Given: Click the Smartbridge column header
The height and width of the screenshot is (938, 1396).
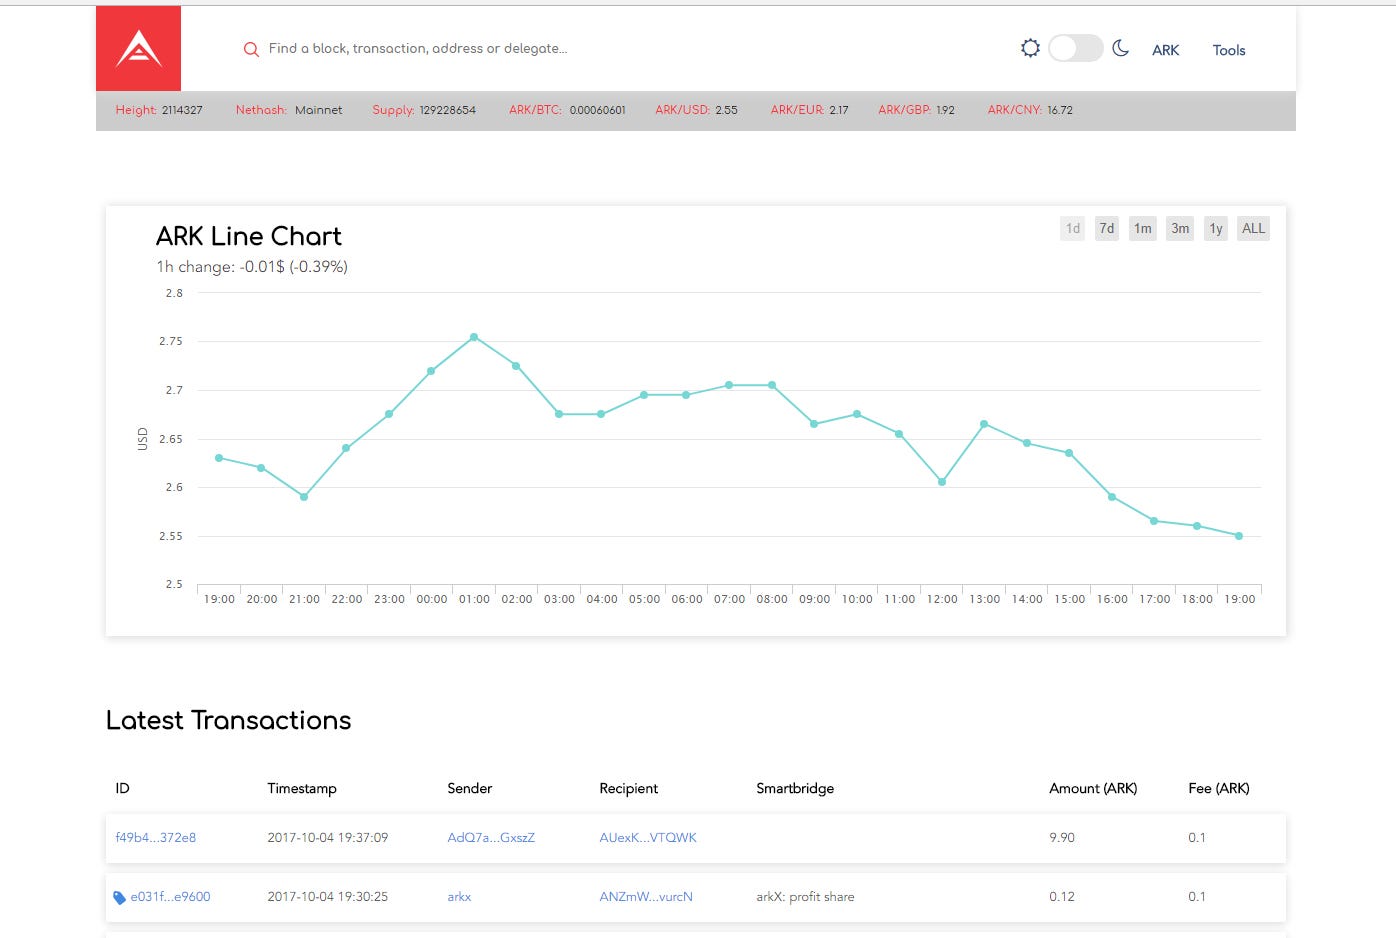Looking at the screenshot, I should pos(795,788).
